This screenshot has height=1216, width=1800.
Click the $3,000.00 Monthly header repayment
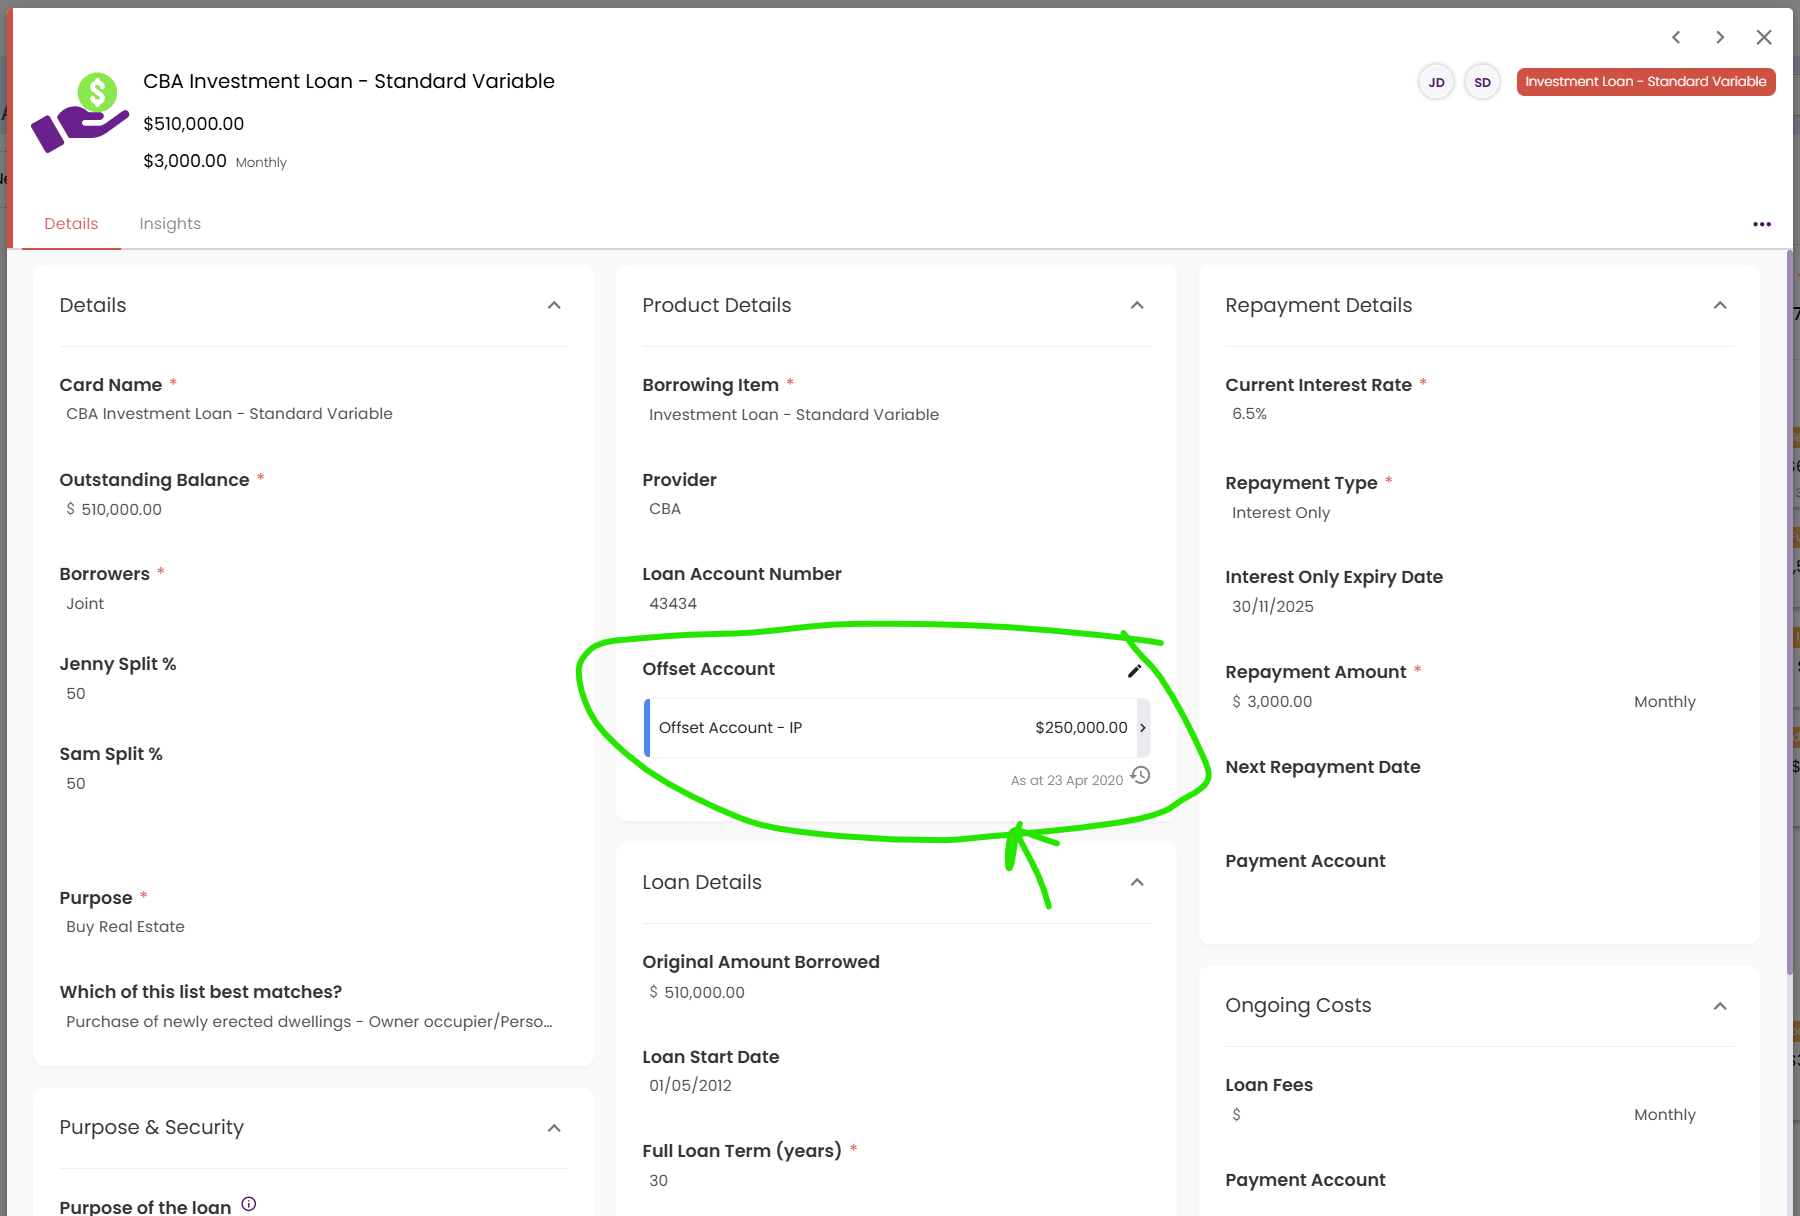click(215, 161)
